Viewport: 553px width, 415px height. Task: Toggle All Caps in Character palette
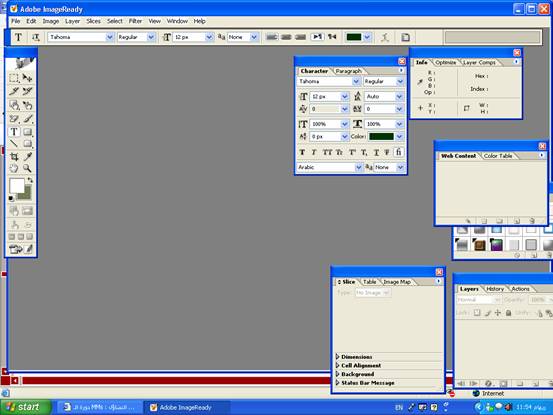click(x=327, y=152)
